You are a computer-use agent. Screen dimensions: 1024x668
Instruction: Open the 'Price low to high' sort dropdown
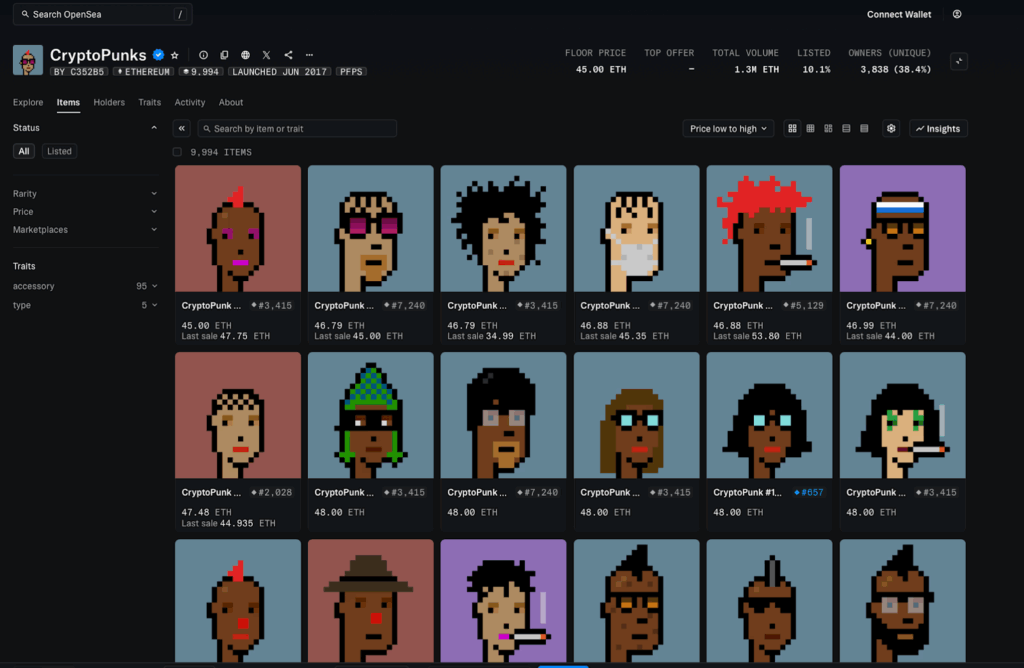click(728, 129)
